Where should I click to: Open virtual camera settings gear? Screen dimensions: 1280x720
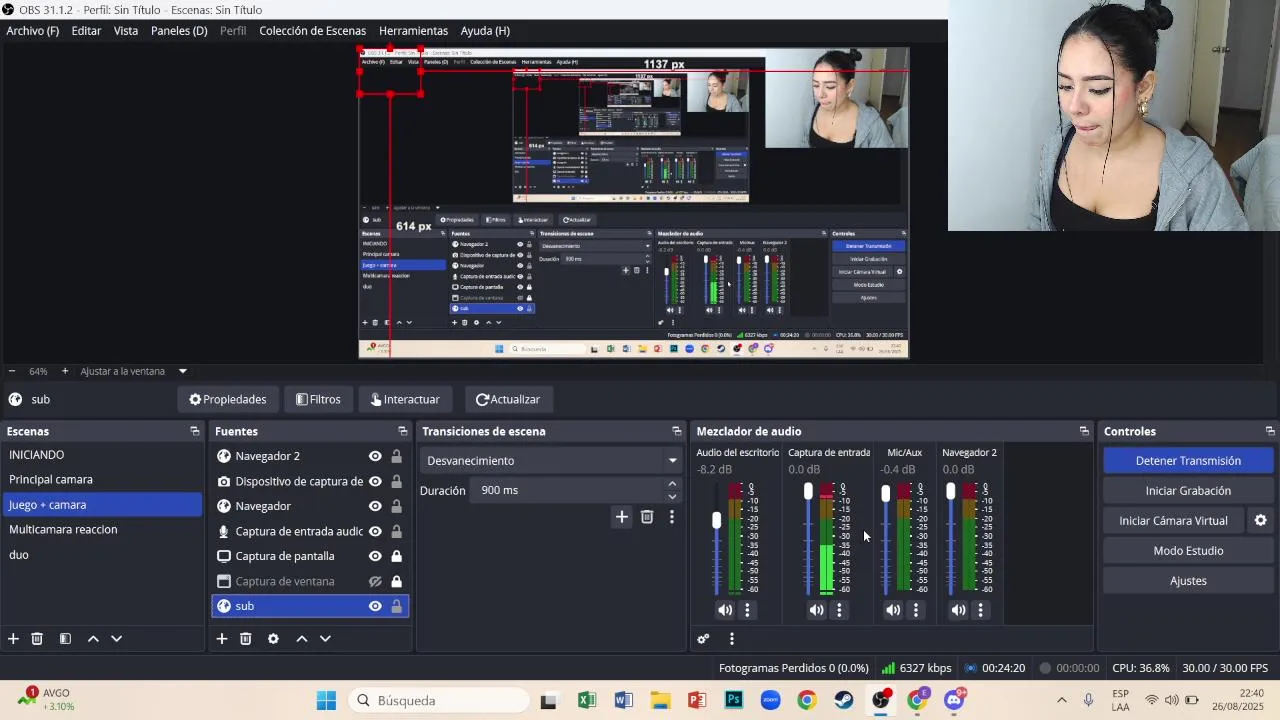point(1261,521)
